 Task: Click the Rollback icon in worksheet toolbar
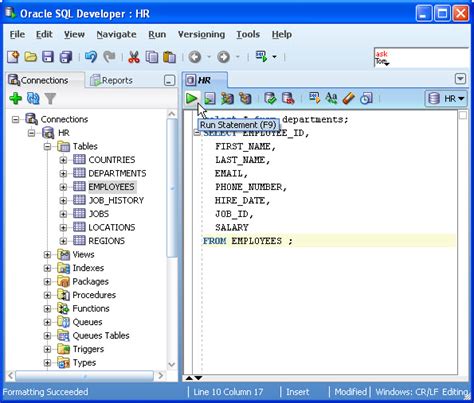pyautogui.click(x=288, y=98)
